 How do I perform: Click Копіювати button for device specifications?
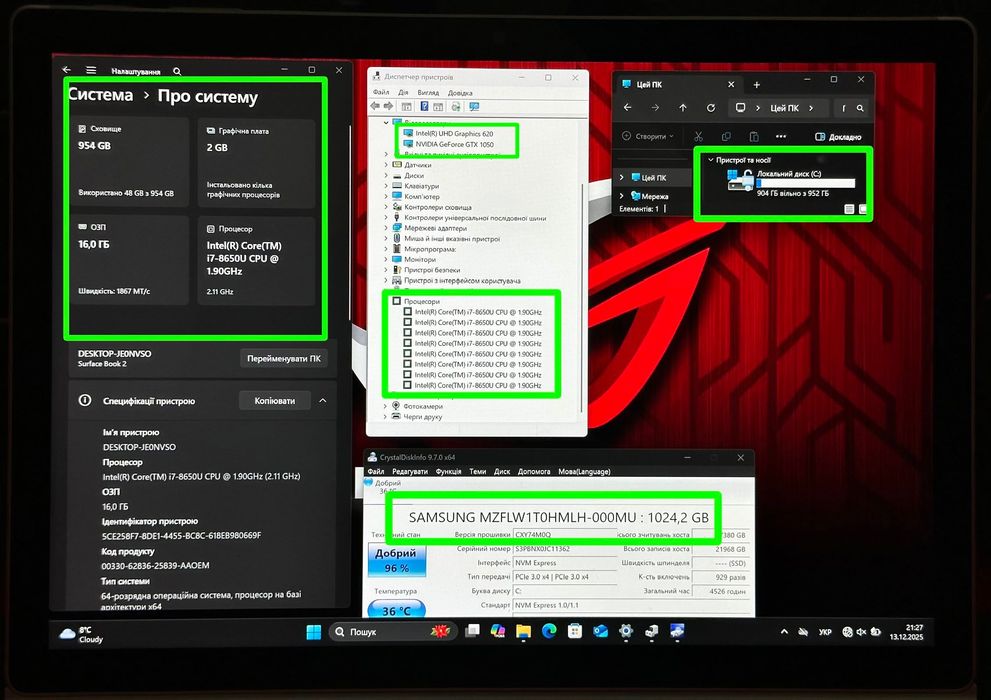pyautogui.click(x=274, y=401)
